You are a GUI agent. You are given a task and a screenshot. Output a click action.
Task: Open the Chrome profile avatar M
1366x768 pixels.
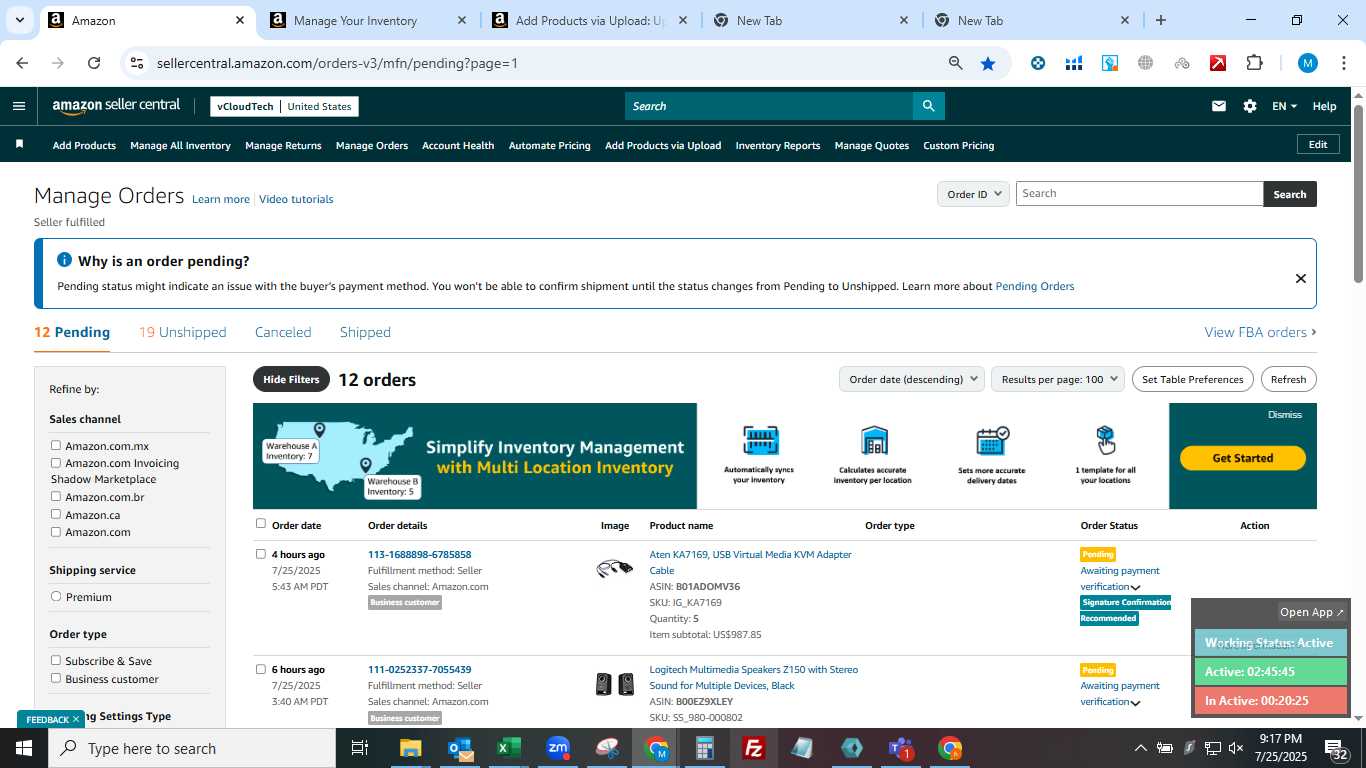point(1308,63)
